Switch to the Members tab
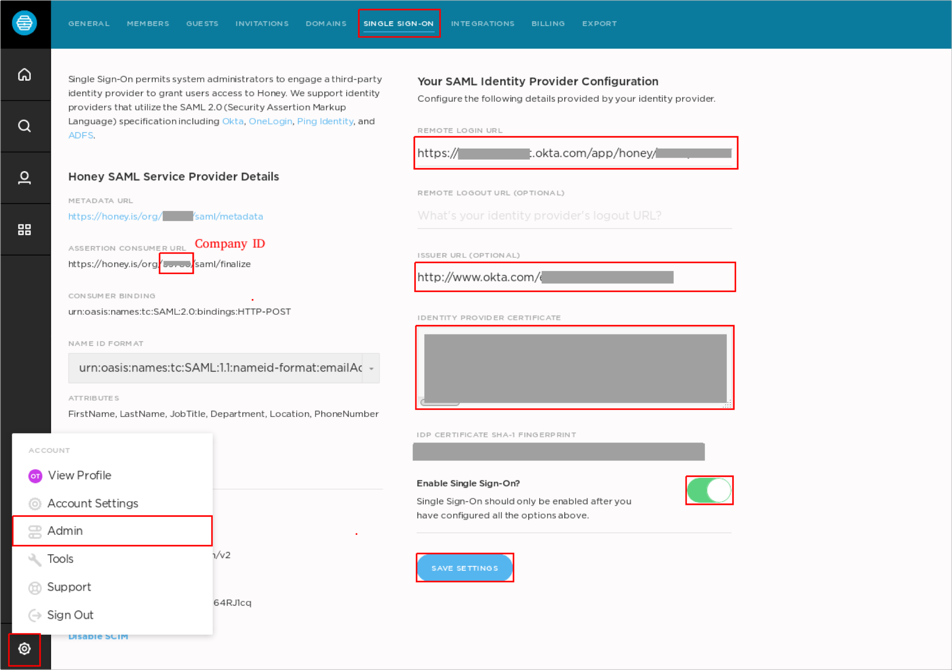Screen dimensions: 952x670 [148, 24]
